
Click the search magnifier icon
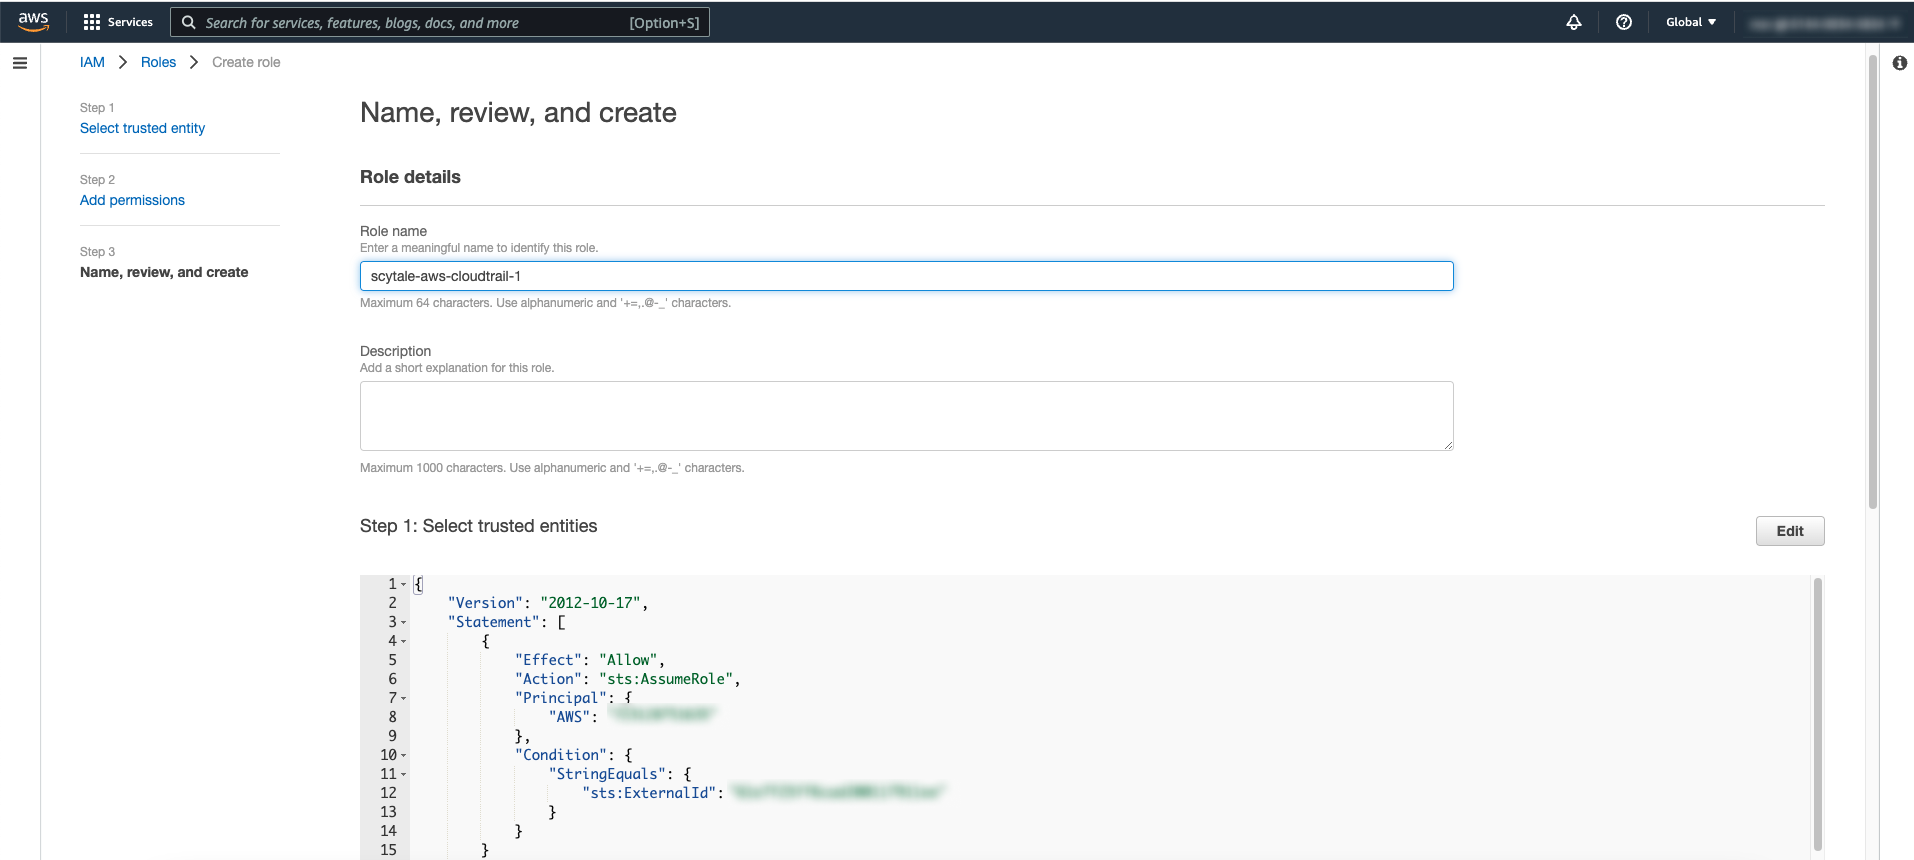[188, 22]
